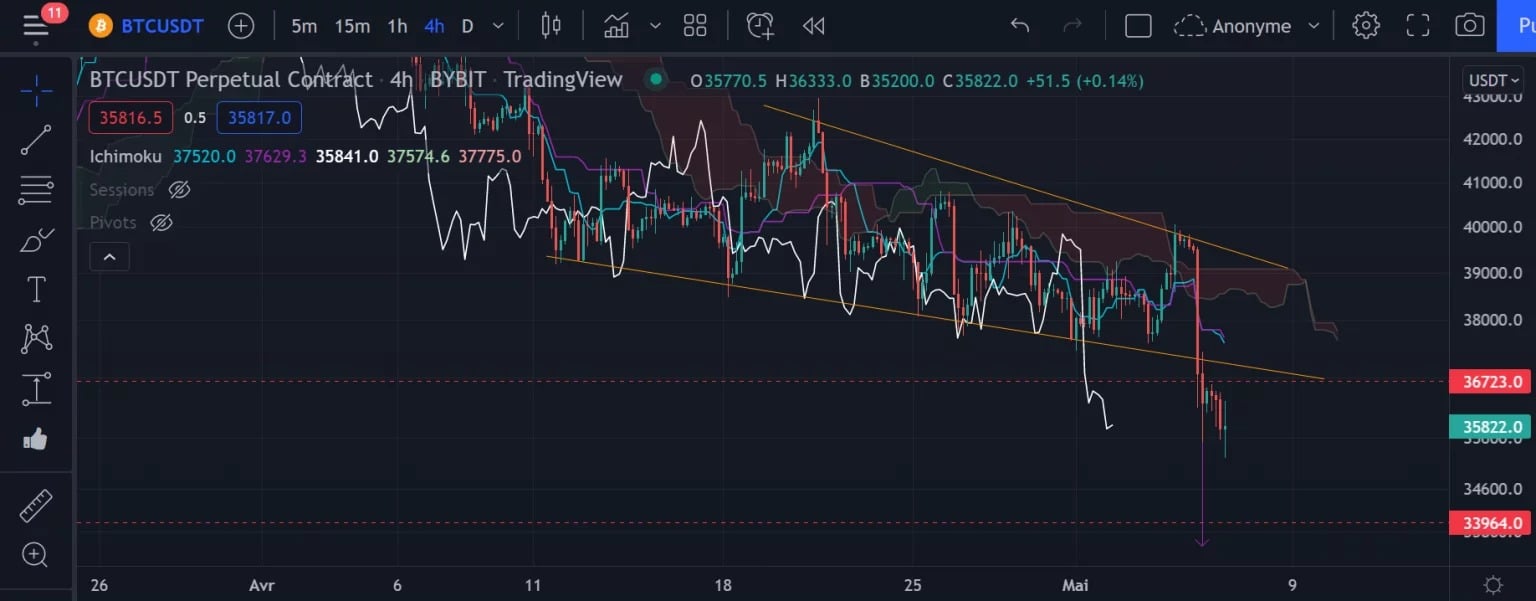The height and width of the screenshot is (601, 1536).
Task: Undo the last chart action
Action: click(1019, 26)
